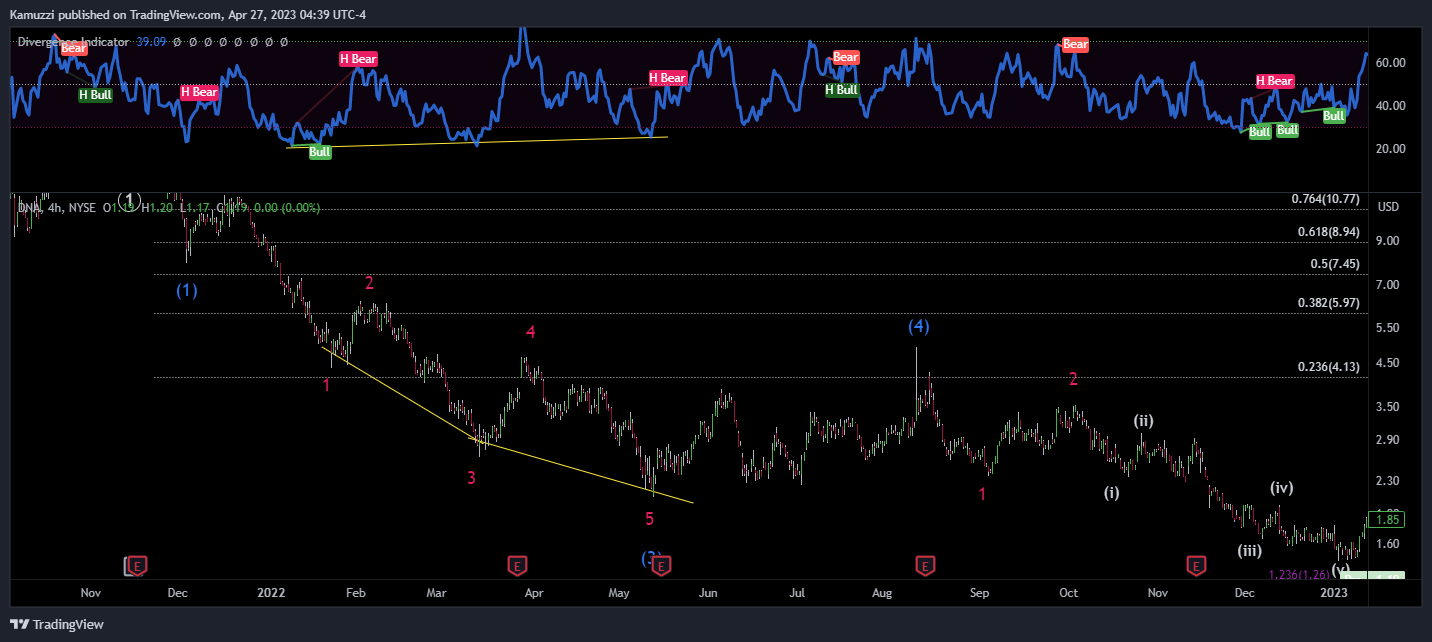Viewport: 1432px width, 642px height.
Task: Select the red 3 wave label
Action: [x=471, y=478]
